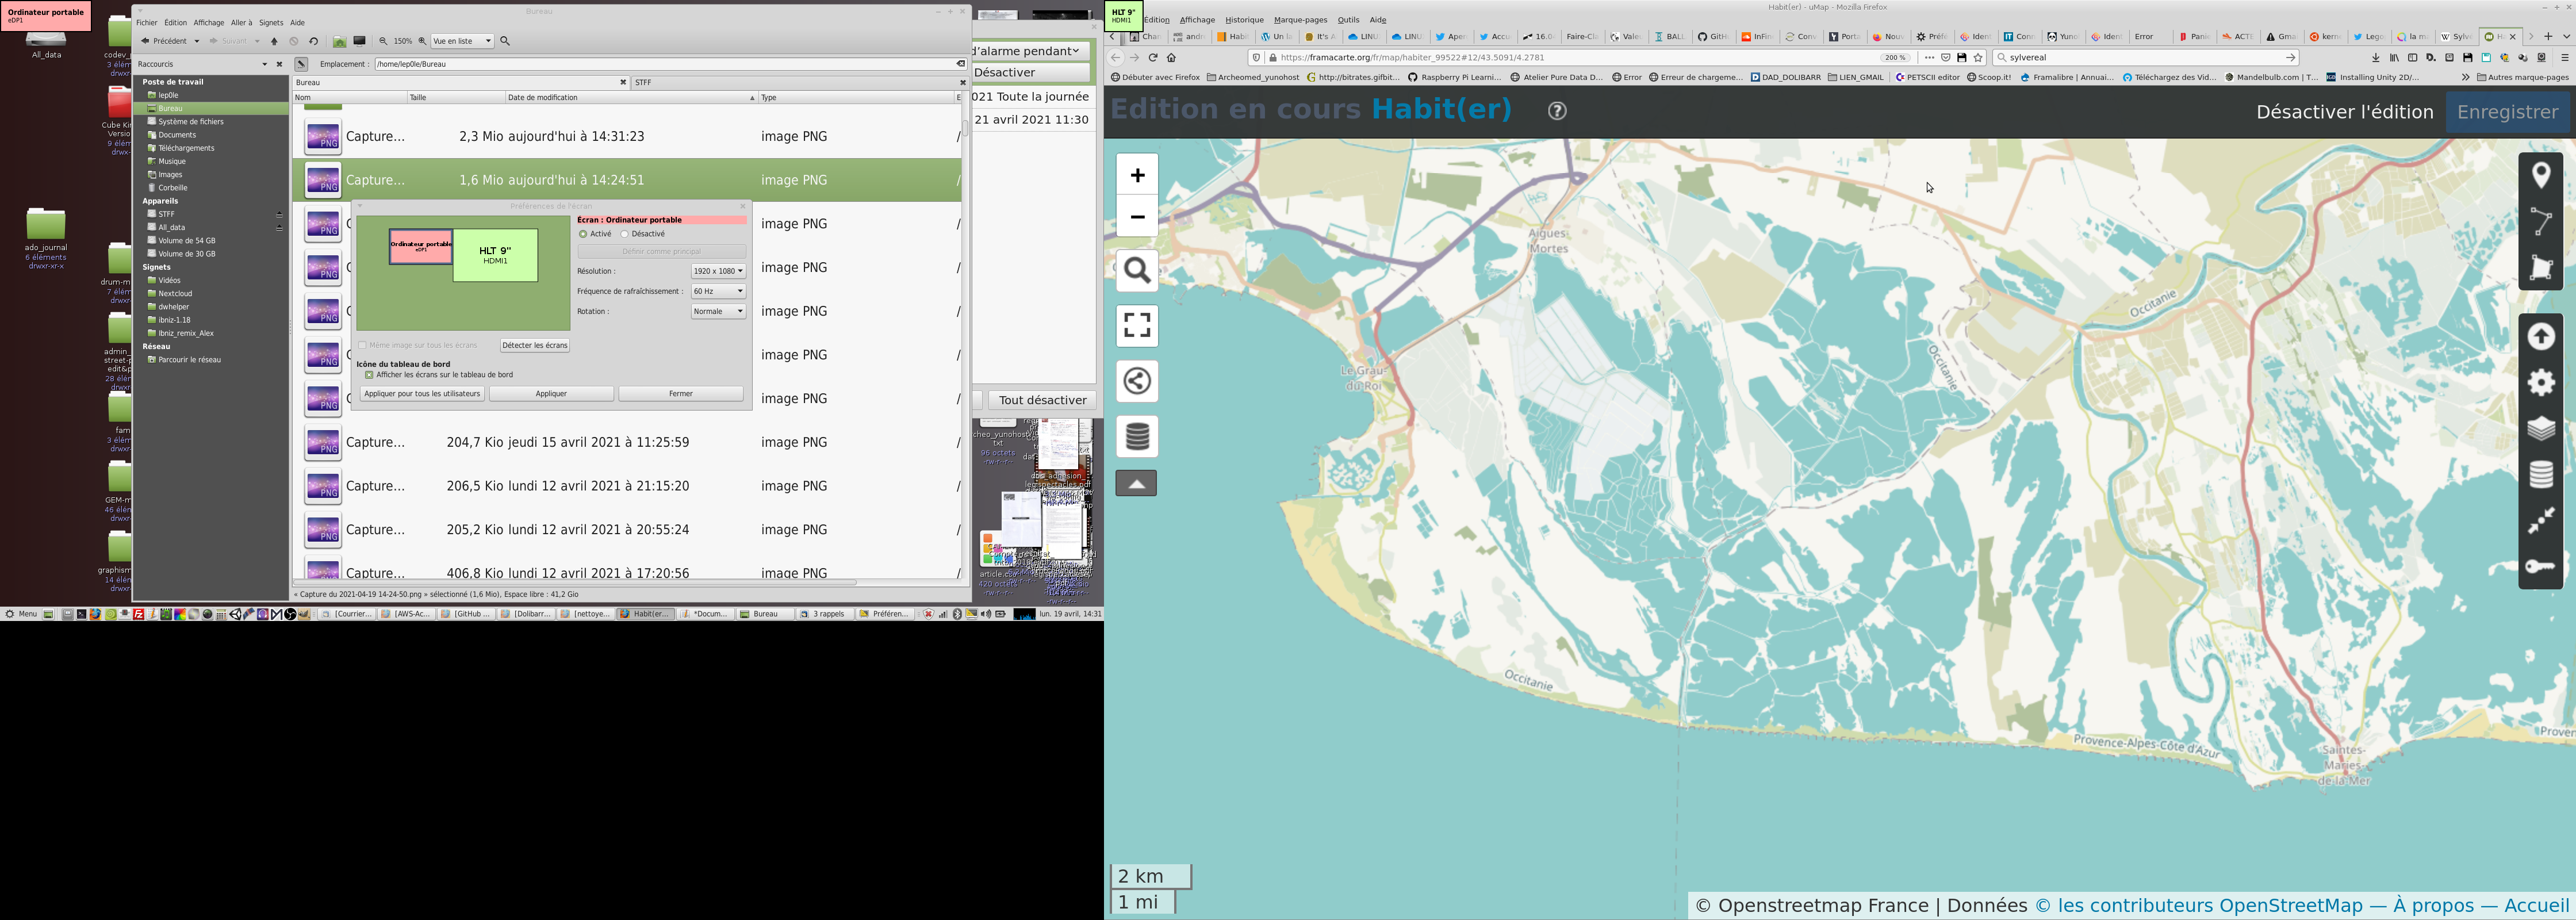
Task: Open the refresh rate 60 Hz dropdown
Action: point(718,291)
